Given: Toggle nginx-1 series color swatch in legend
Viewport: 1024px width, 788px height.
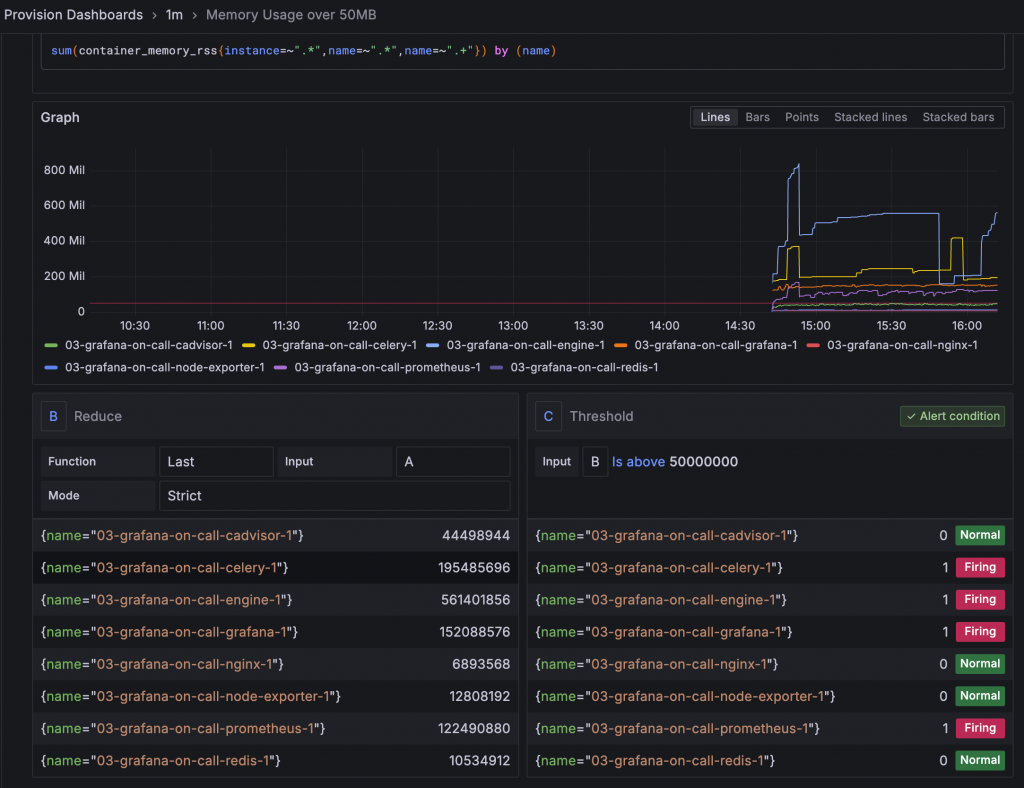Looking at the screenshot, I should 813,345.
